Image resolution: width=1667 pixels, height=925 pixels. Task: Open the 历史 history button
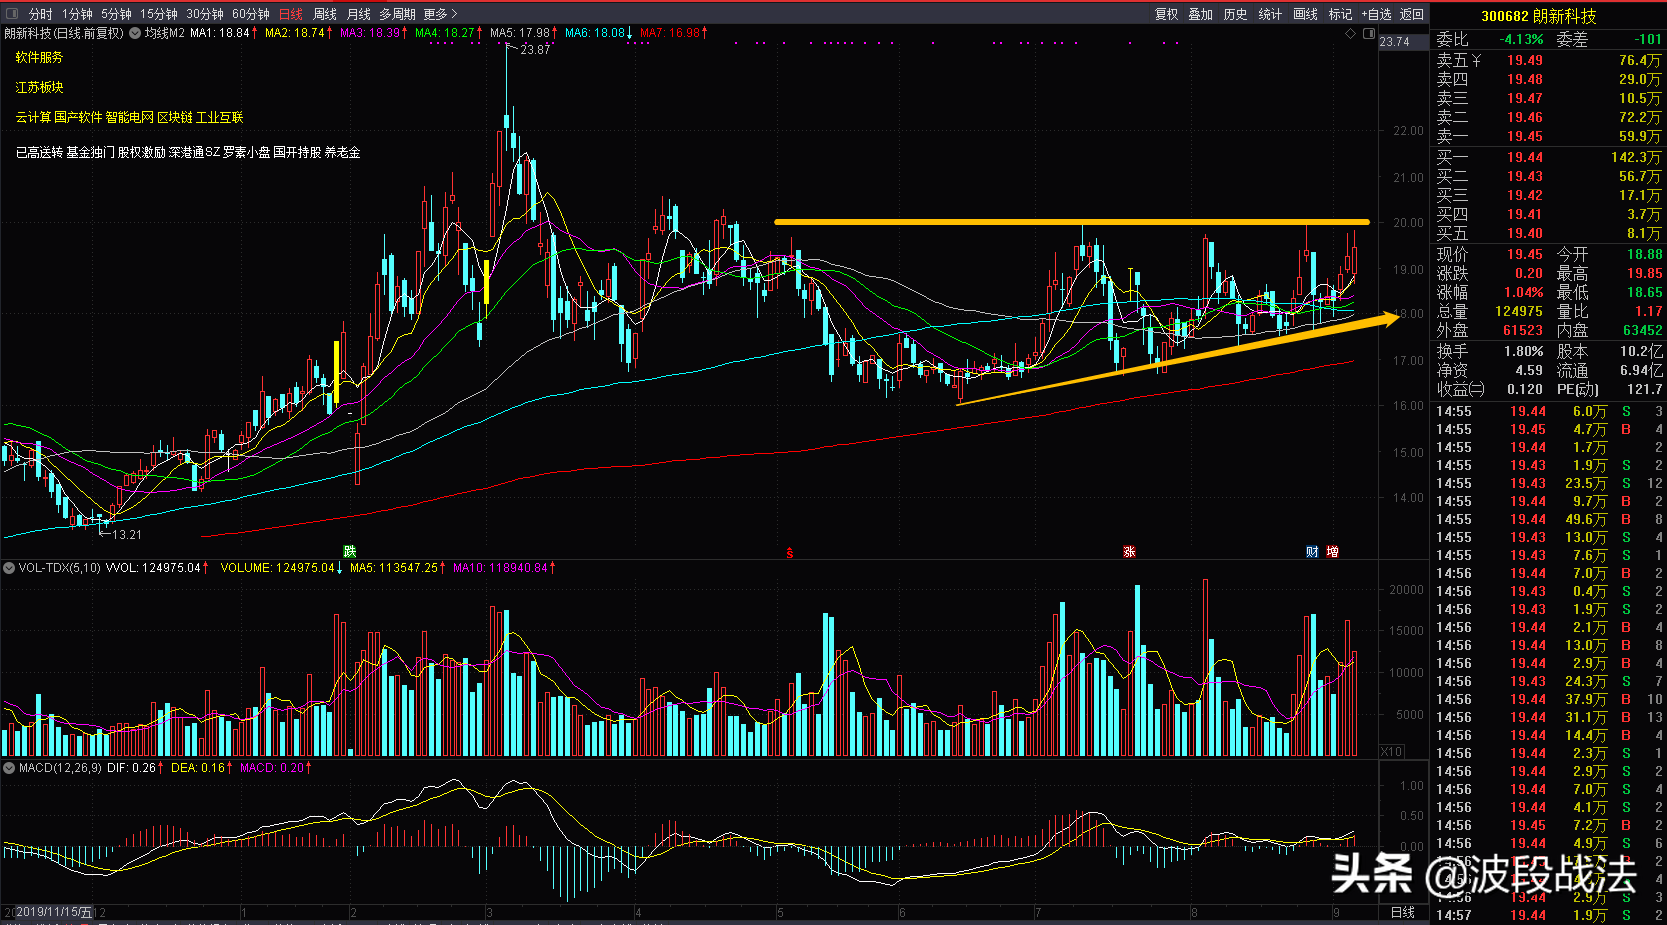point(1235,14)
